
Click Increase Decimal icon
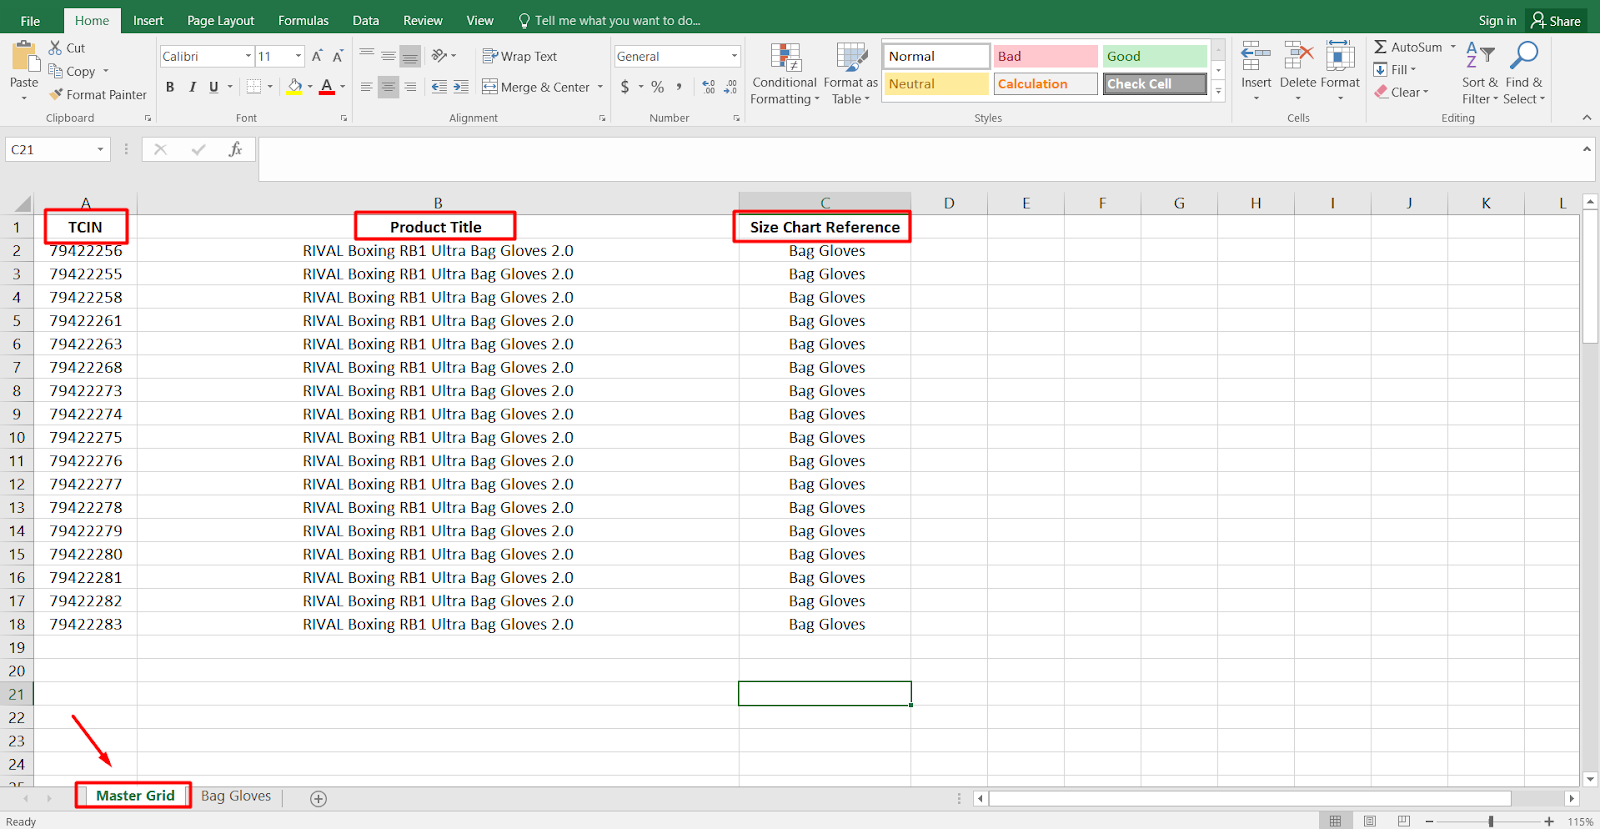(x=709, y=87)
